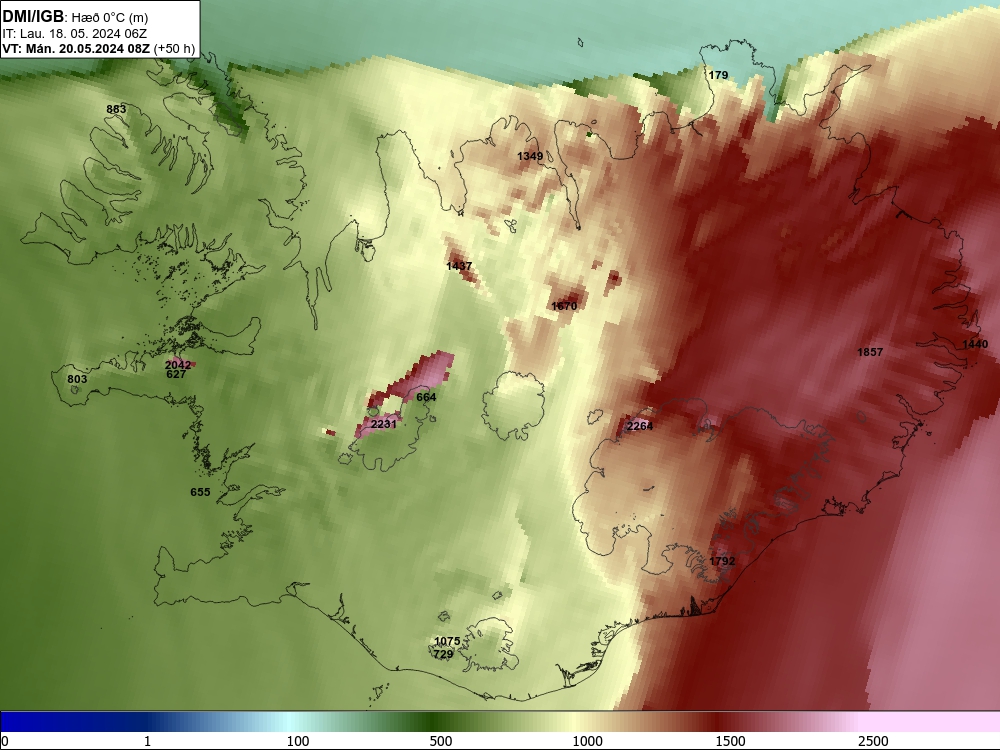Viewport: 1000px width, 750px height.
Task: Click the 1 tick on colorbar
Action: (147, 741)
